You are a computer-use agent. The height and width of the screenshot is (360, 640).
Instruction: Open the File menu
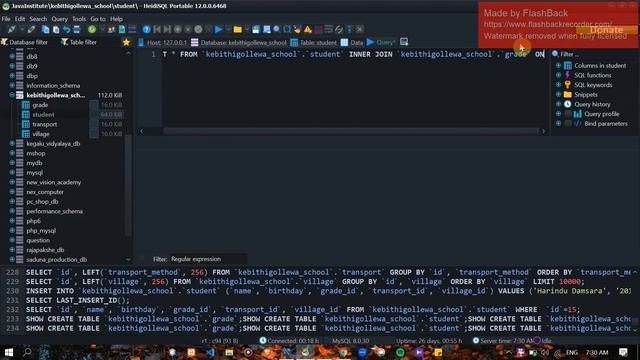pyautogui.click(x=6, y=19)
